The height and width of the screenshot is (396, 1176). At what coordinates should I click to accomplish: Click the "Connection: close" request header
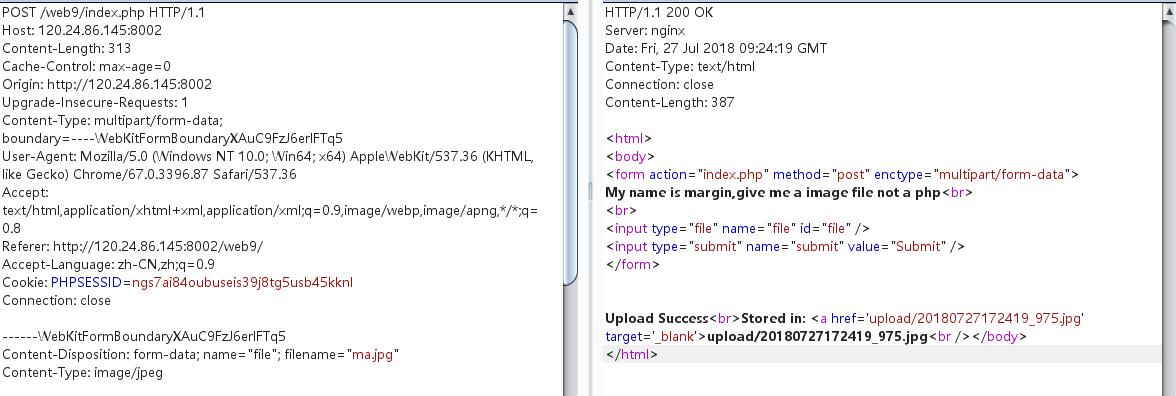coord(56,301)
